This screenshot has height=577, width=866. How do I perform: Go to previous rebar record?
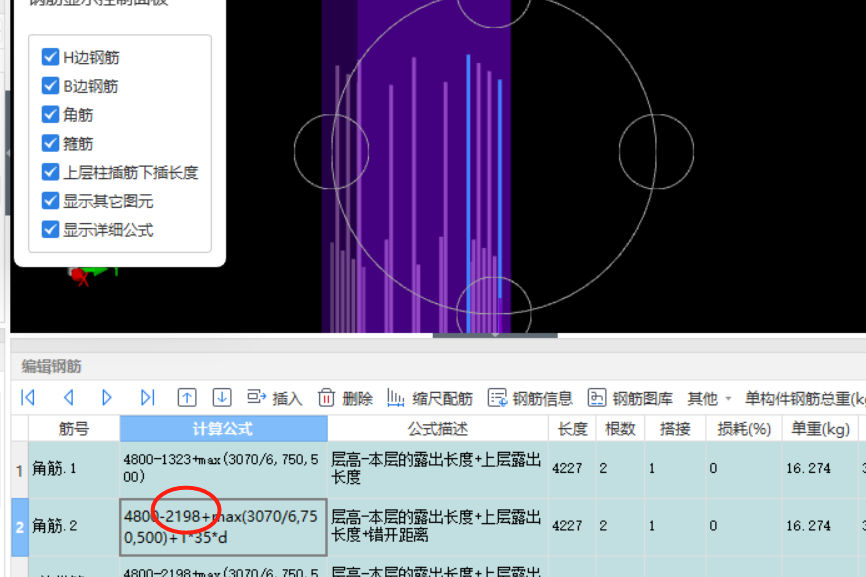pyautogui.click(x=68, y=398)
